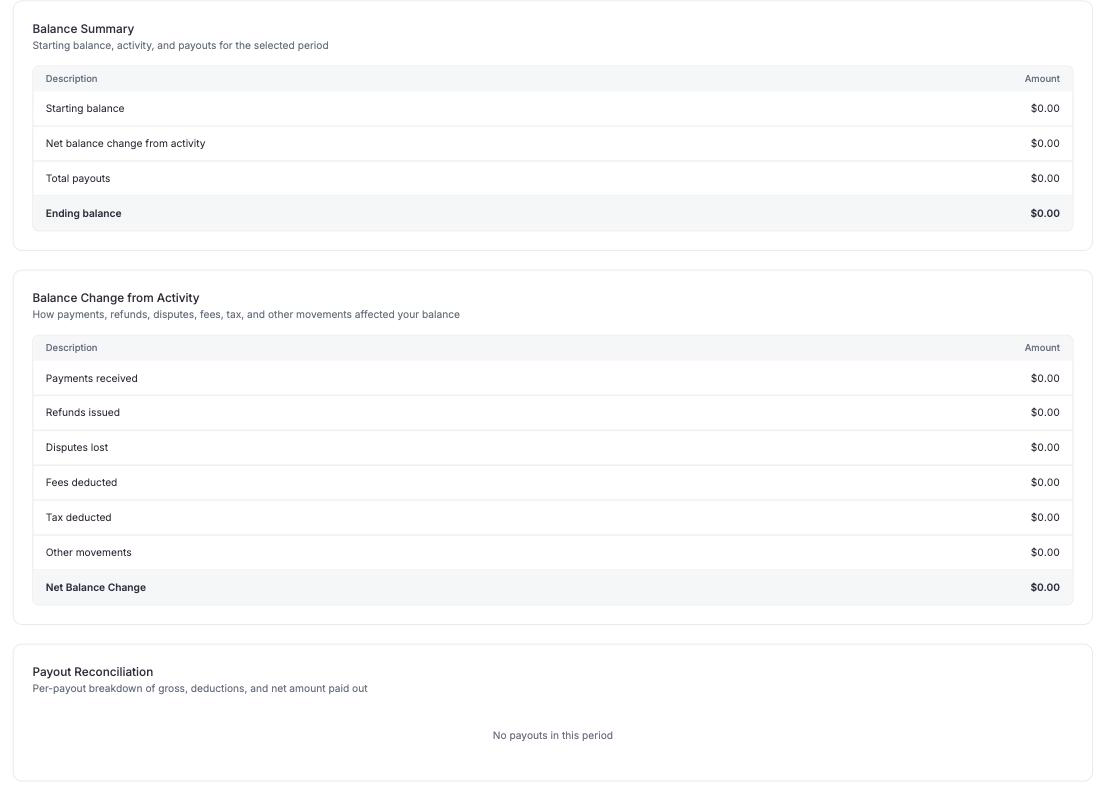Select the Ending balance row label
Viewport: 1120px width, 790px height.
tap(84, 214)
